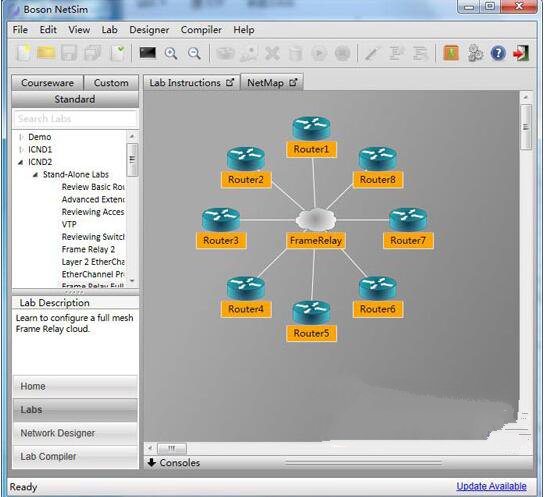Screen dimensions: 547x497
Task: Click the Standard header button
Action: point(75,99)
